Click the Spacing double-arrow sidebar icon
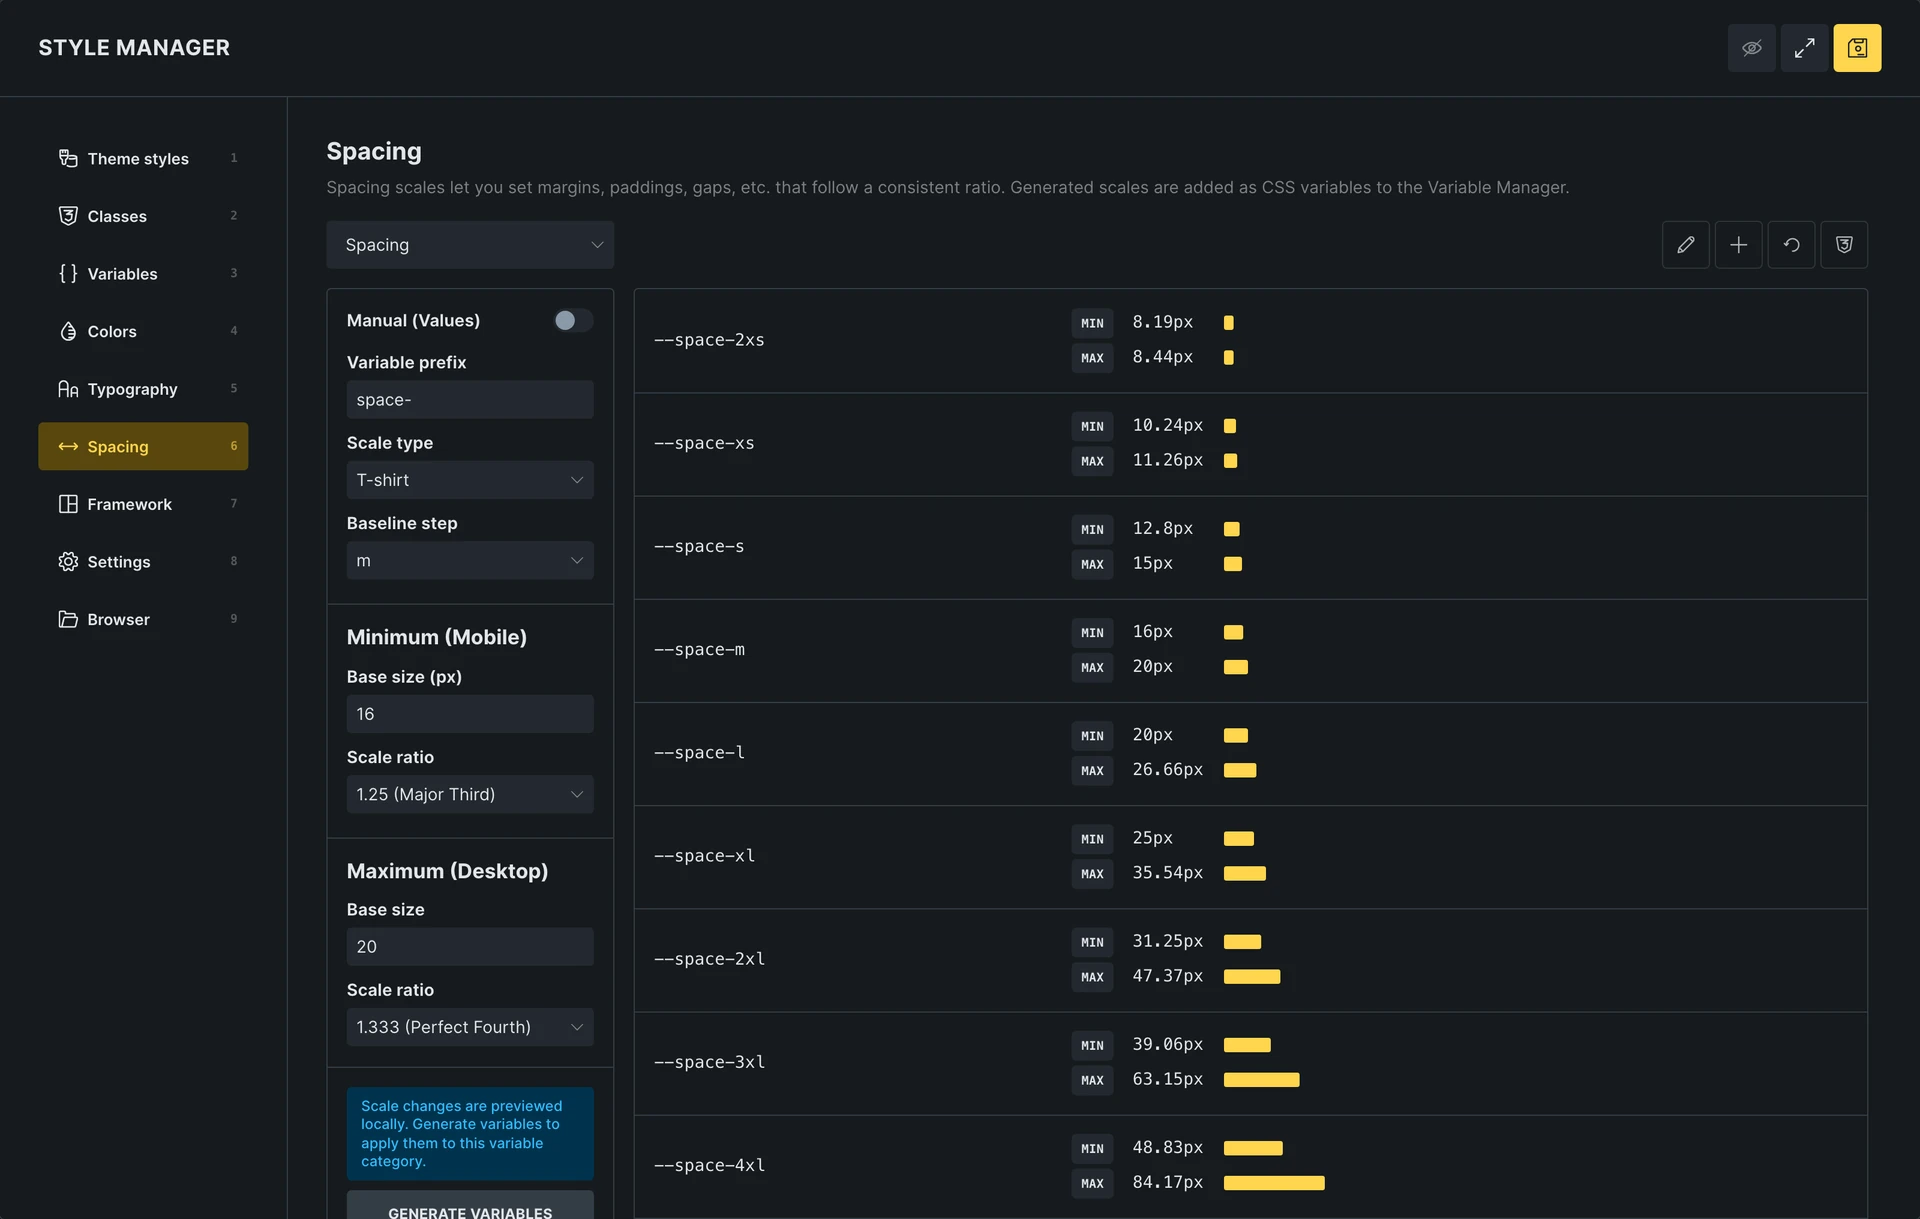The image size is (1920, 1219). (x=68, y=447)
